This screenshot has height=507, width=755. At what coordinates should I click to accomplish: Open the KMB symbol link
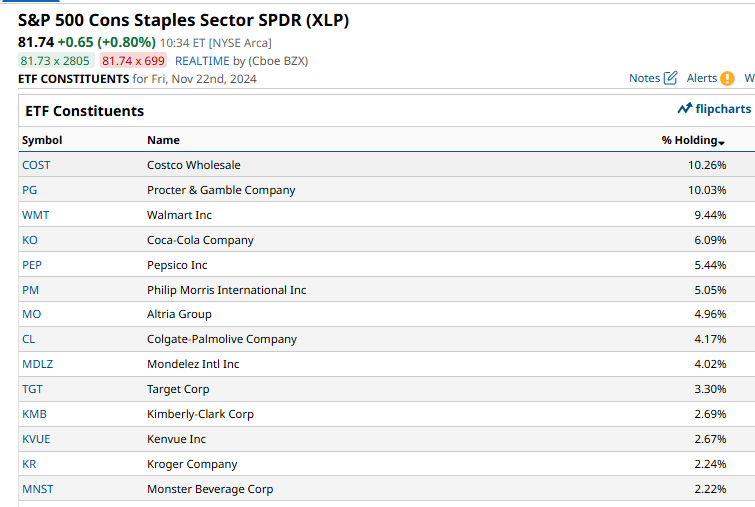pos(34,415)
